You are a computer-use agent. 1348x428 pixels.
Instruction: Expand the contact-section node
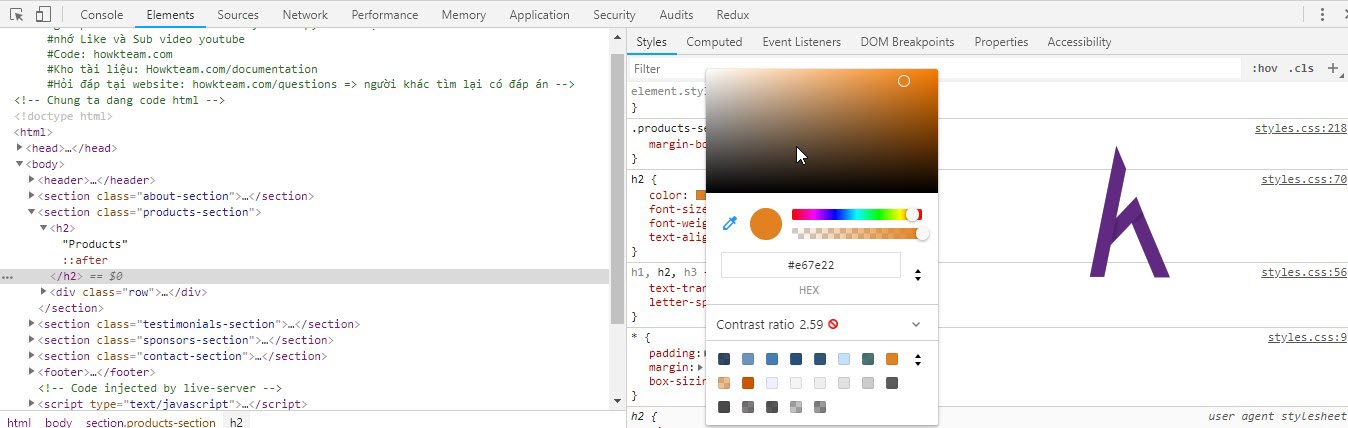(x=32, y=356)
